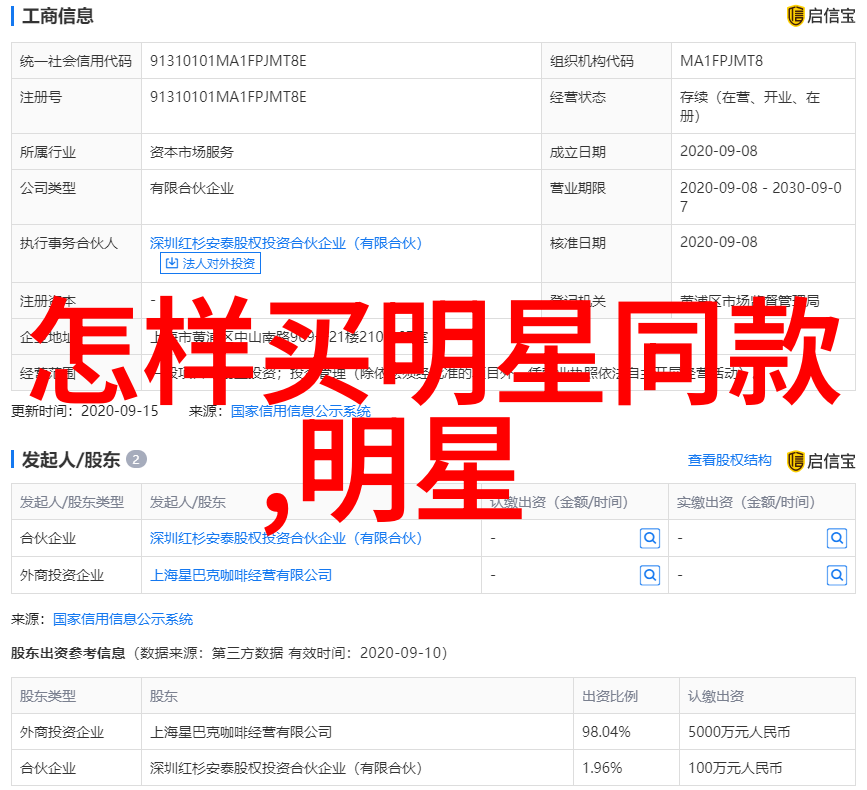Click 深圳红杉安泰 link in 合伙企业 shareholder row
The height and width of the screenshot is (790, 867).
[286, 538]
